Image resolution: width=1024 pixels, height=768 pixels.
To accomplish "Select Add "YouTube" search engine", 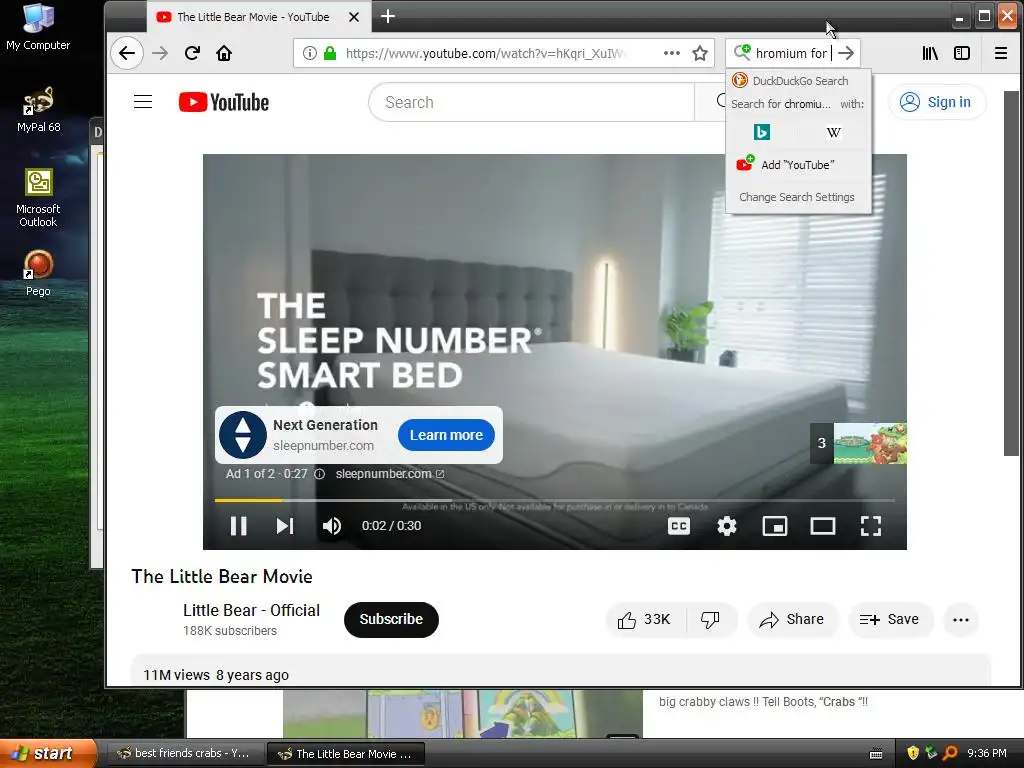I will click(798, 165).
